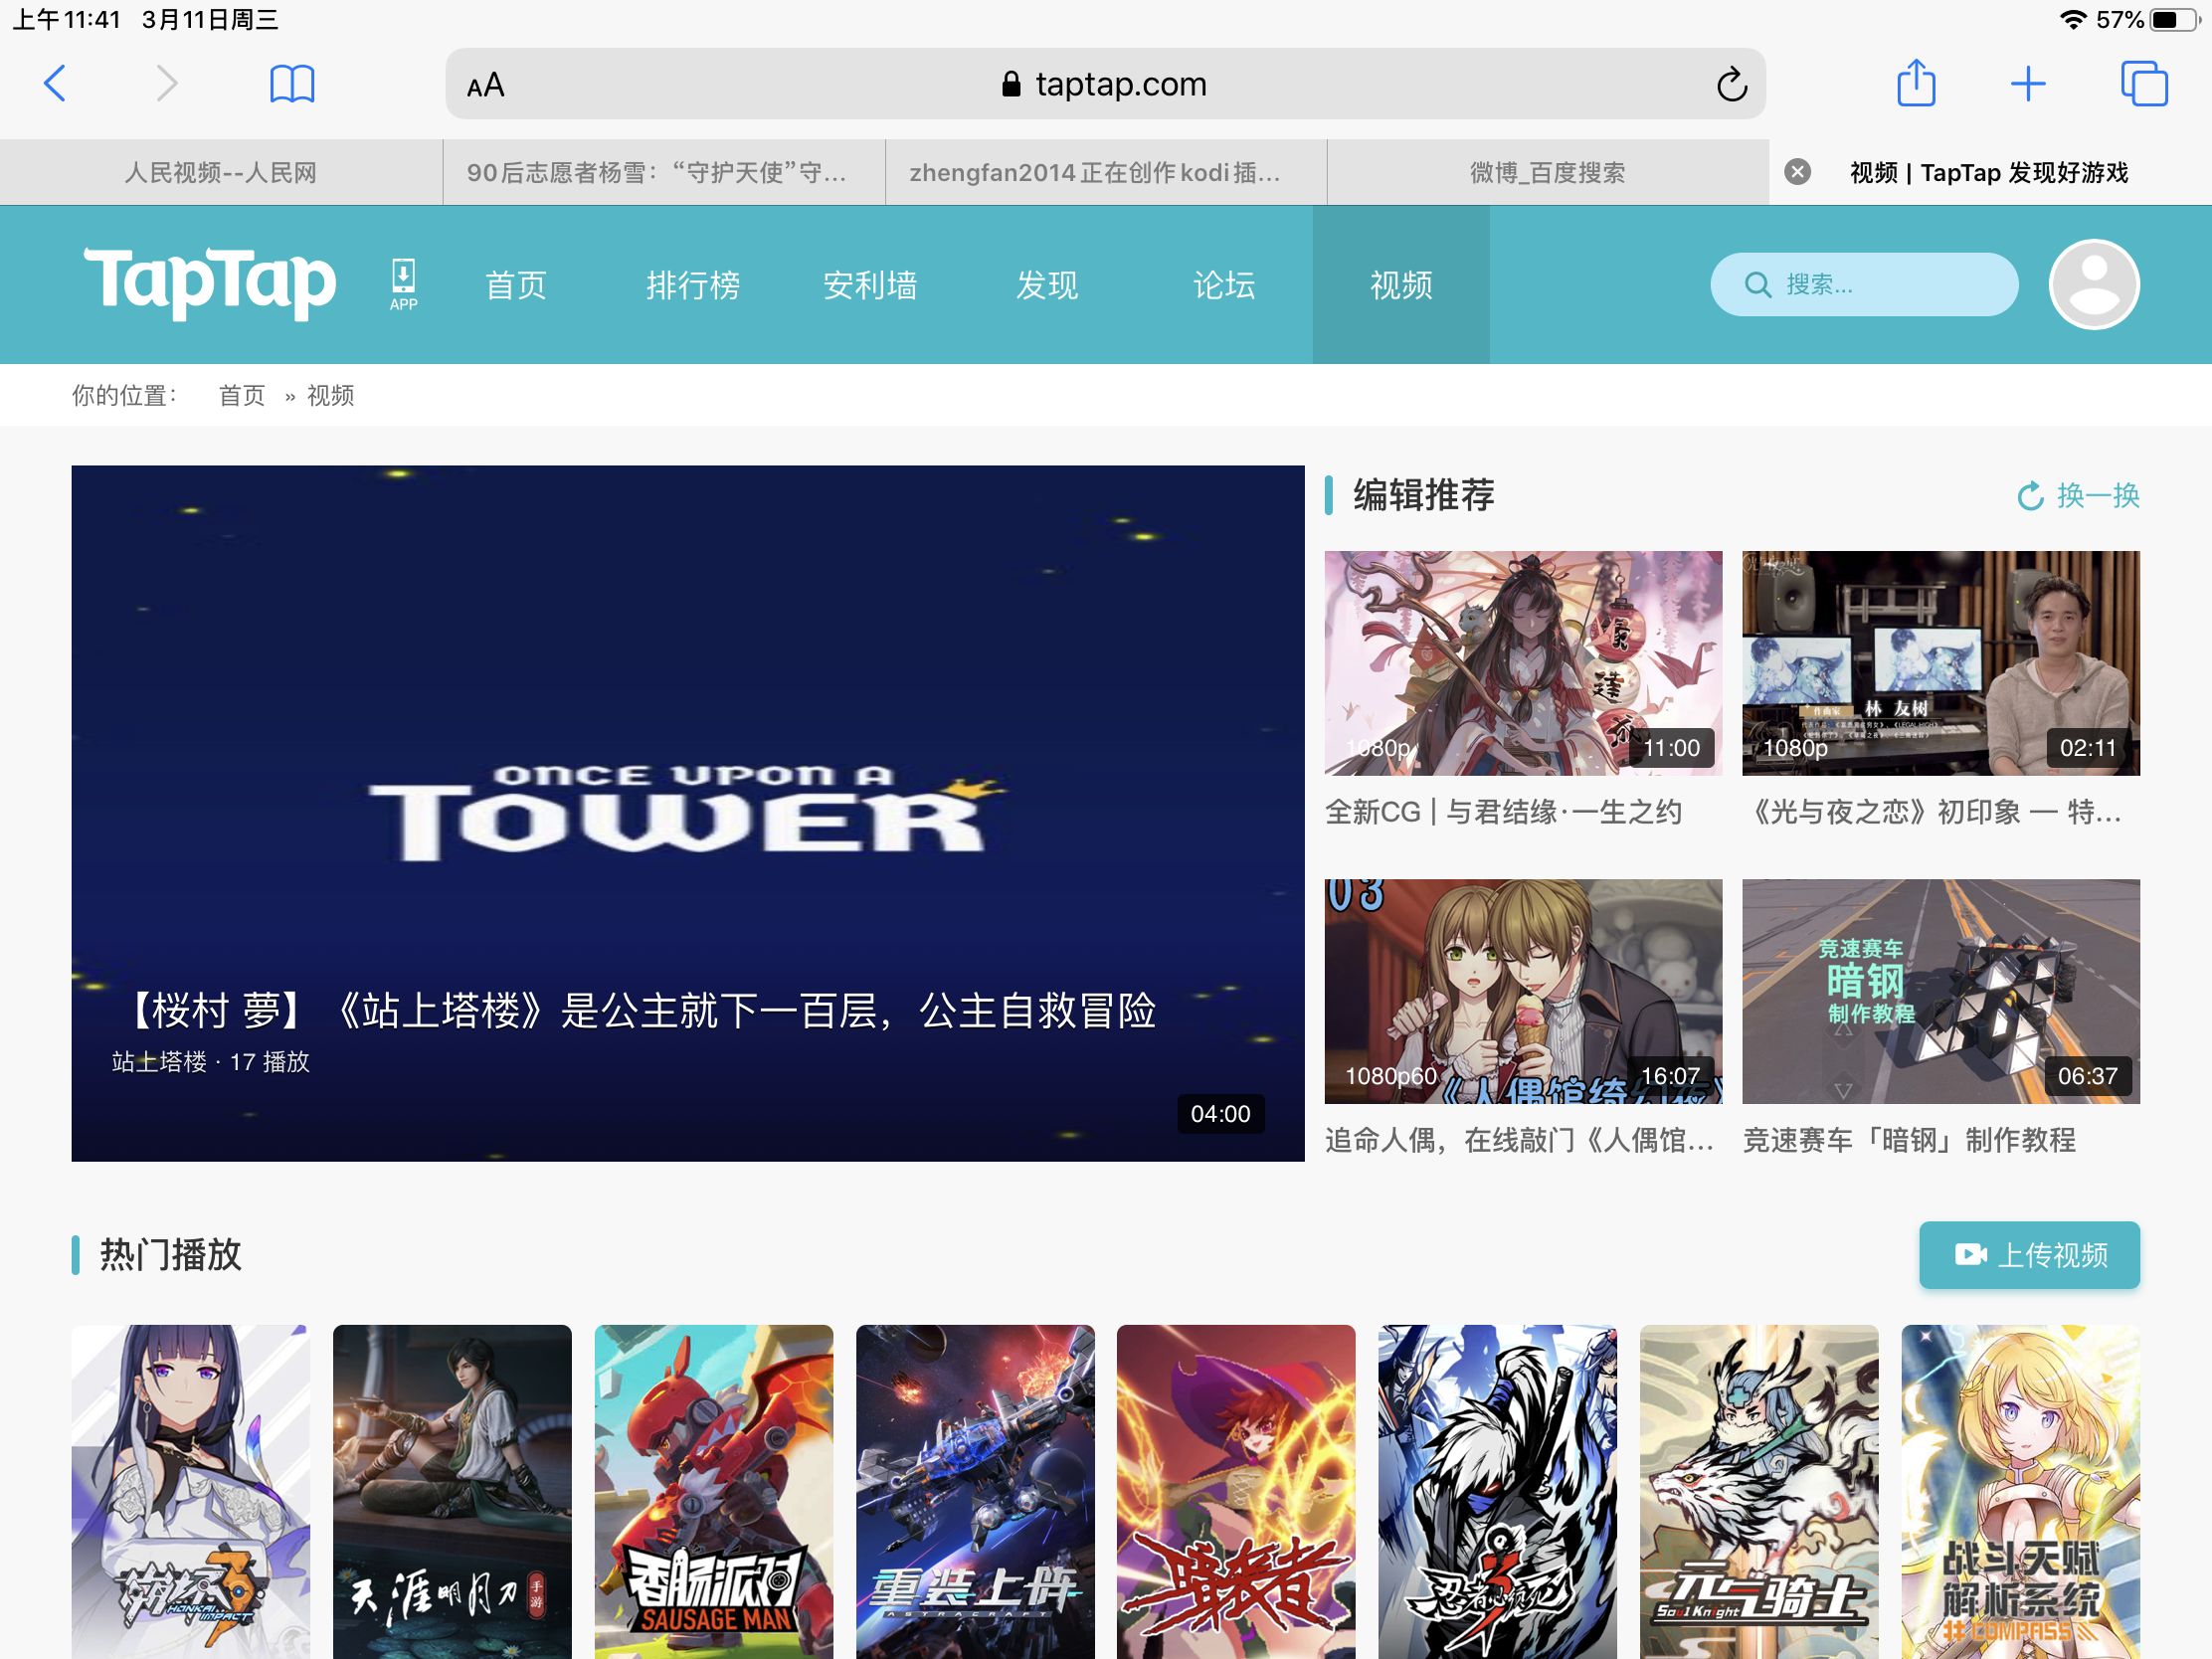
Task: Open the 元气骑士 Soul Knight cover
Action: (1759, 1492)
